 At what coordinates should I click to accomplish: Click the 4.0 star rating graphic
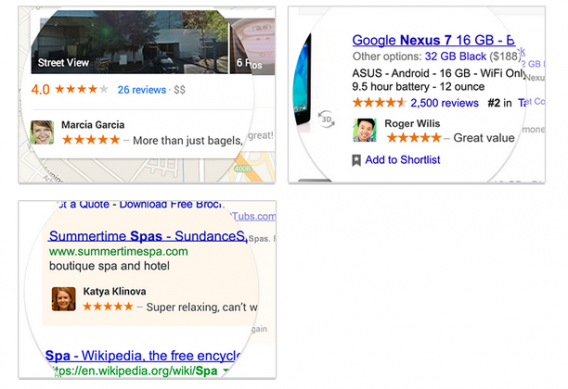tap(82, 89)
